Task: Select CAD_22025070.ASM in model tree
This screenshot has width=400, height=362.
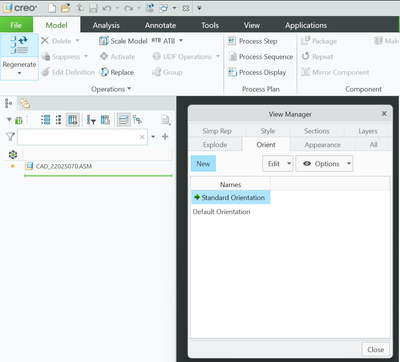Action: 64,166
